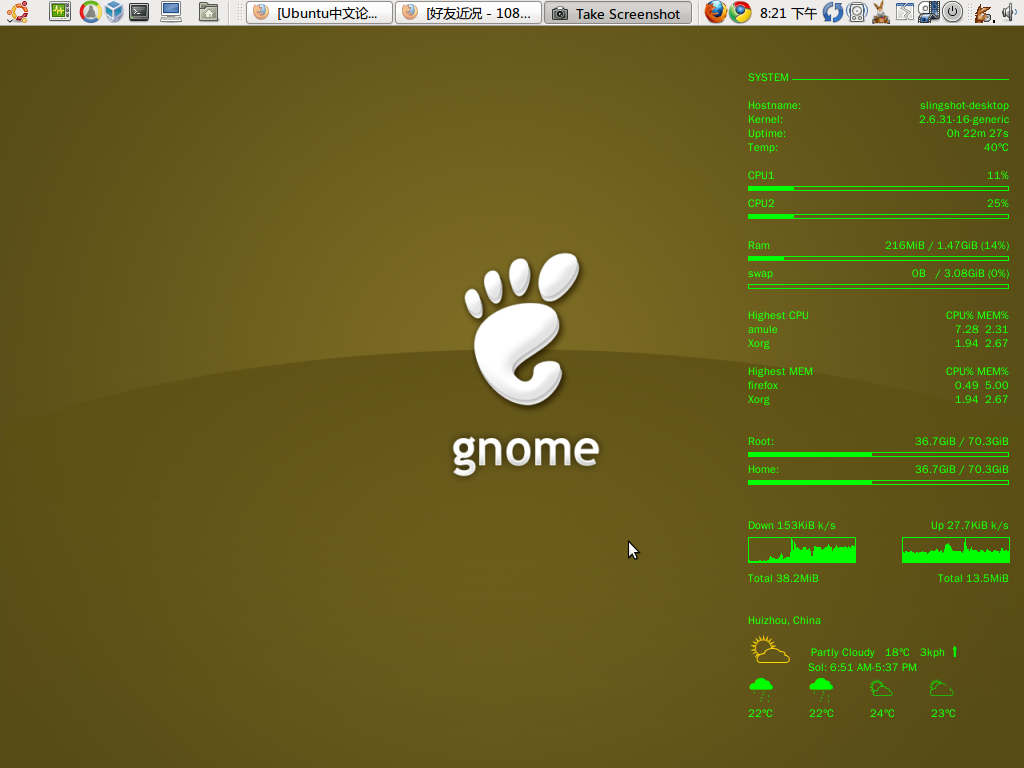Viewport: 1024px width, 768px height.
Task: Launch Firefox from panel launcher
Action: [716, 12]
